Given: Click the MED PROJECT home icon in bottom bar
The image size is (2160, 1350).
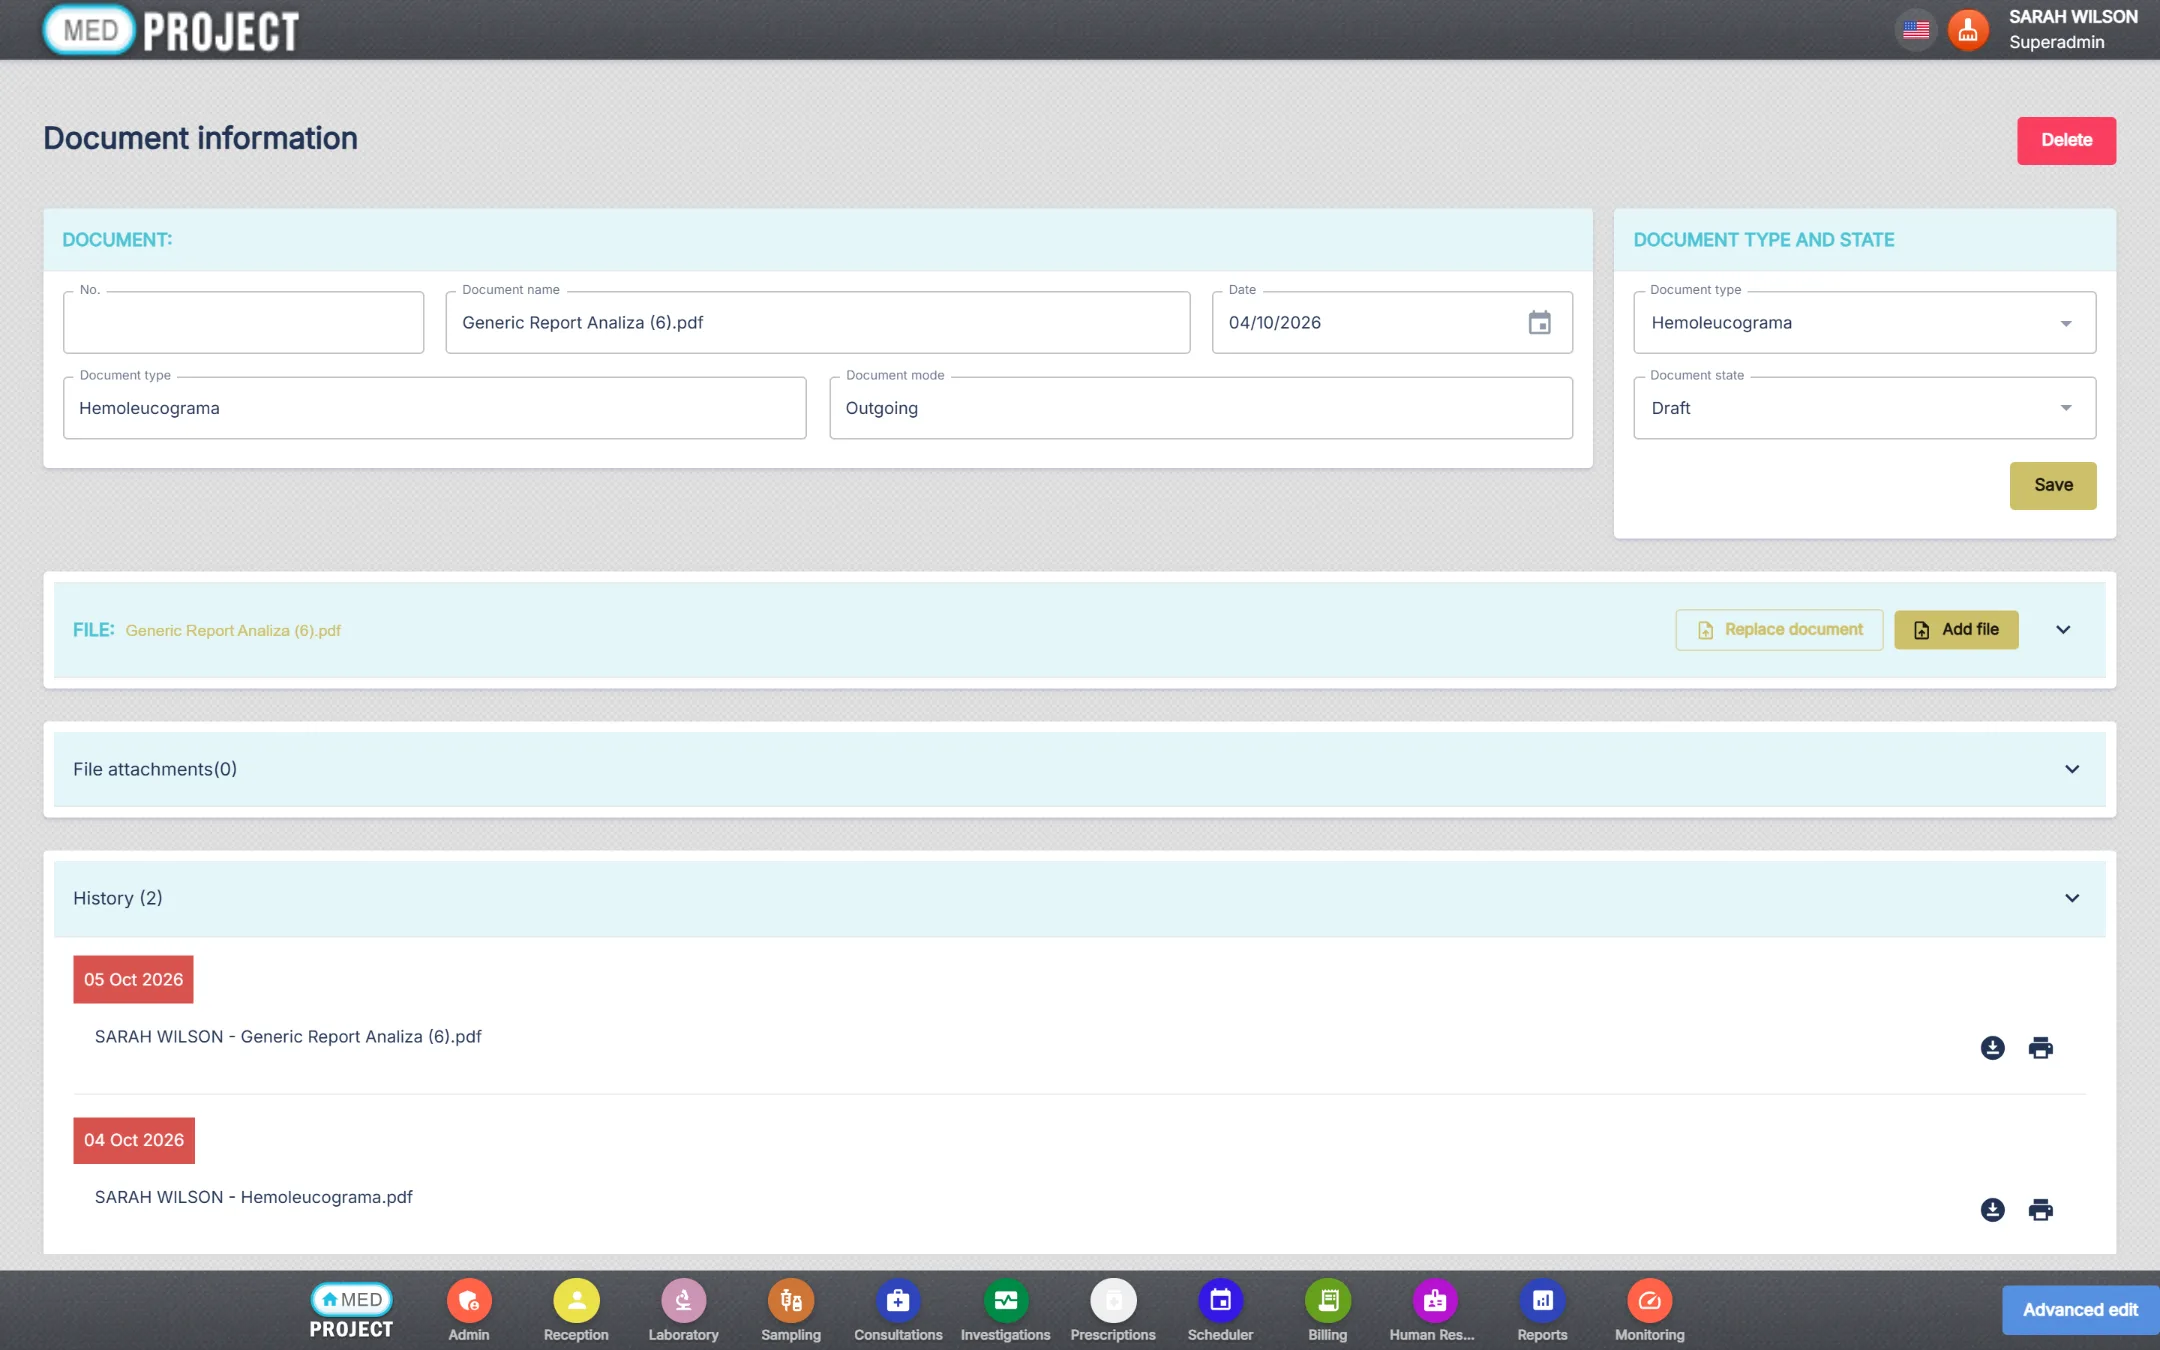Looking at the screenshot, I should 351,1311.
